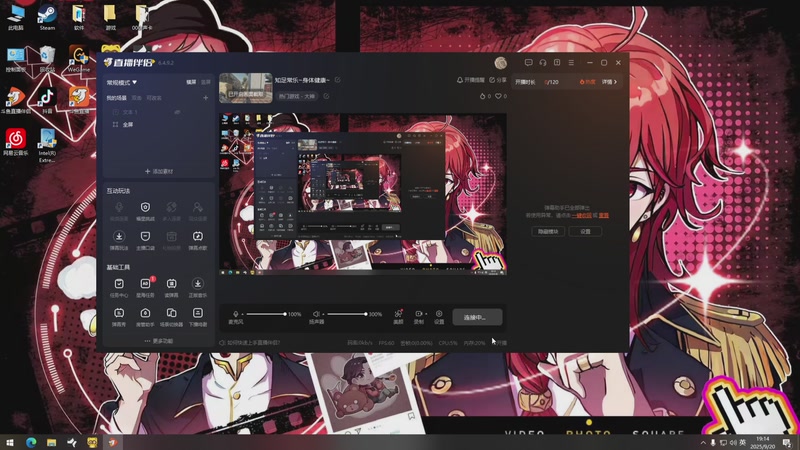This screenshot has width=800, height=450.
Task: Click the 热门游戏 - 大神 category tag
Action: (x=296, y=96)
